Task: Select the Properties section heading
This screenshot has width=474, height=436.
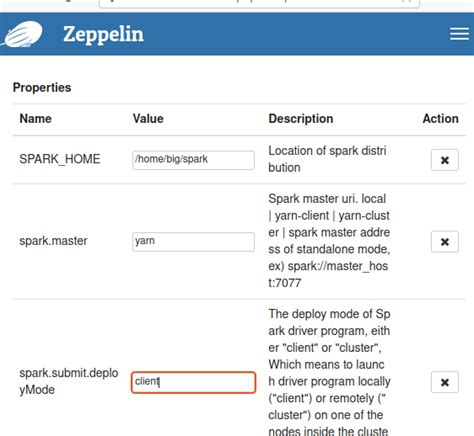Action: [42, 87]
